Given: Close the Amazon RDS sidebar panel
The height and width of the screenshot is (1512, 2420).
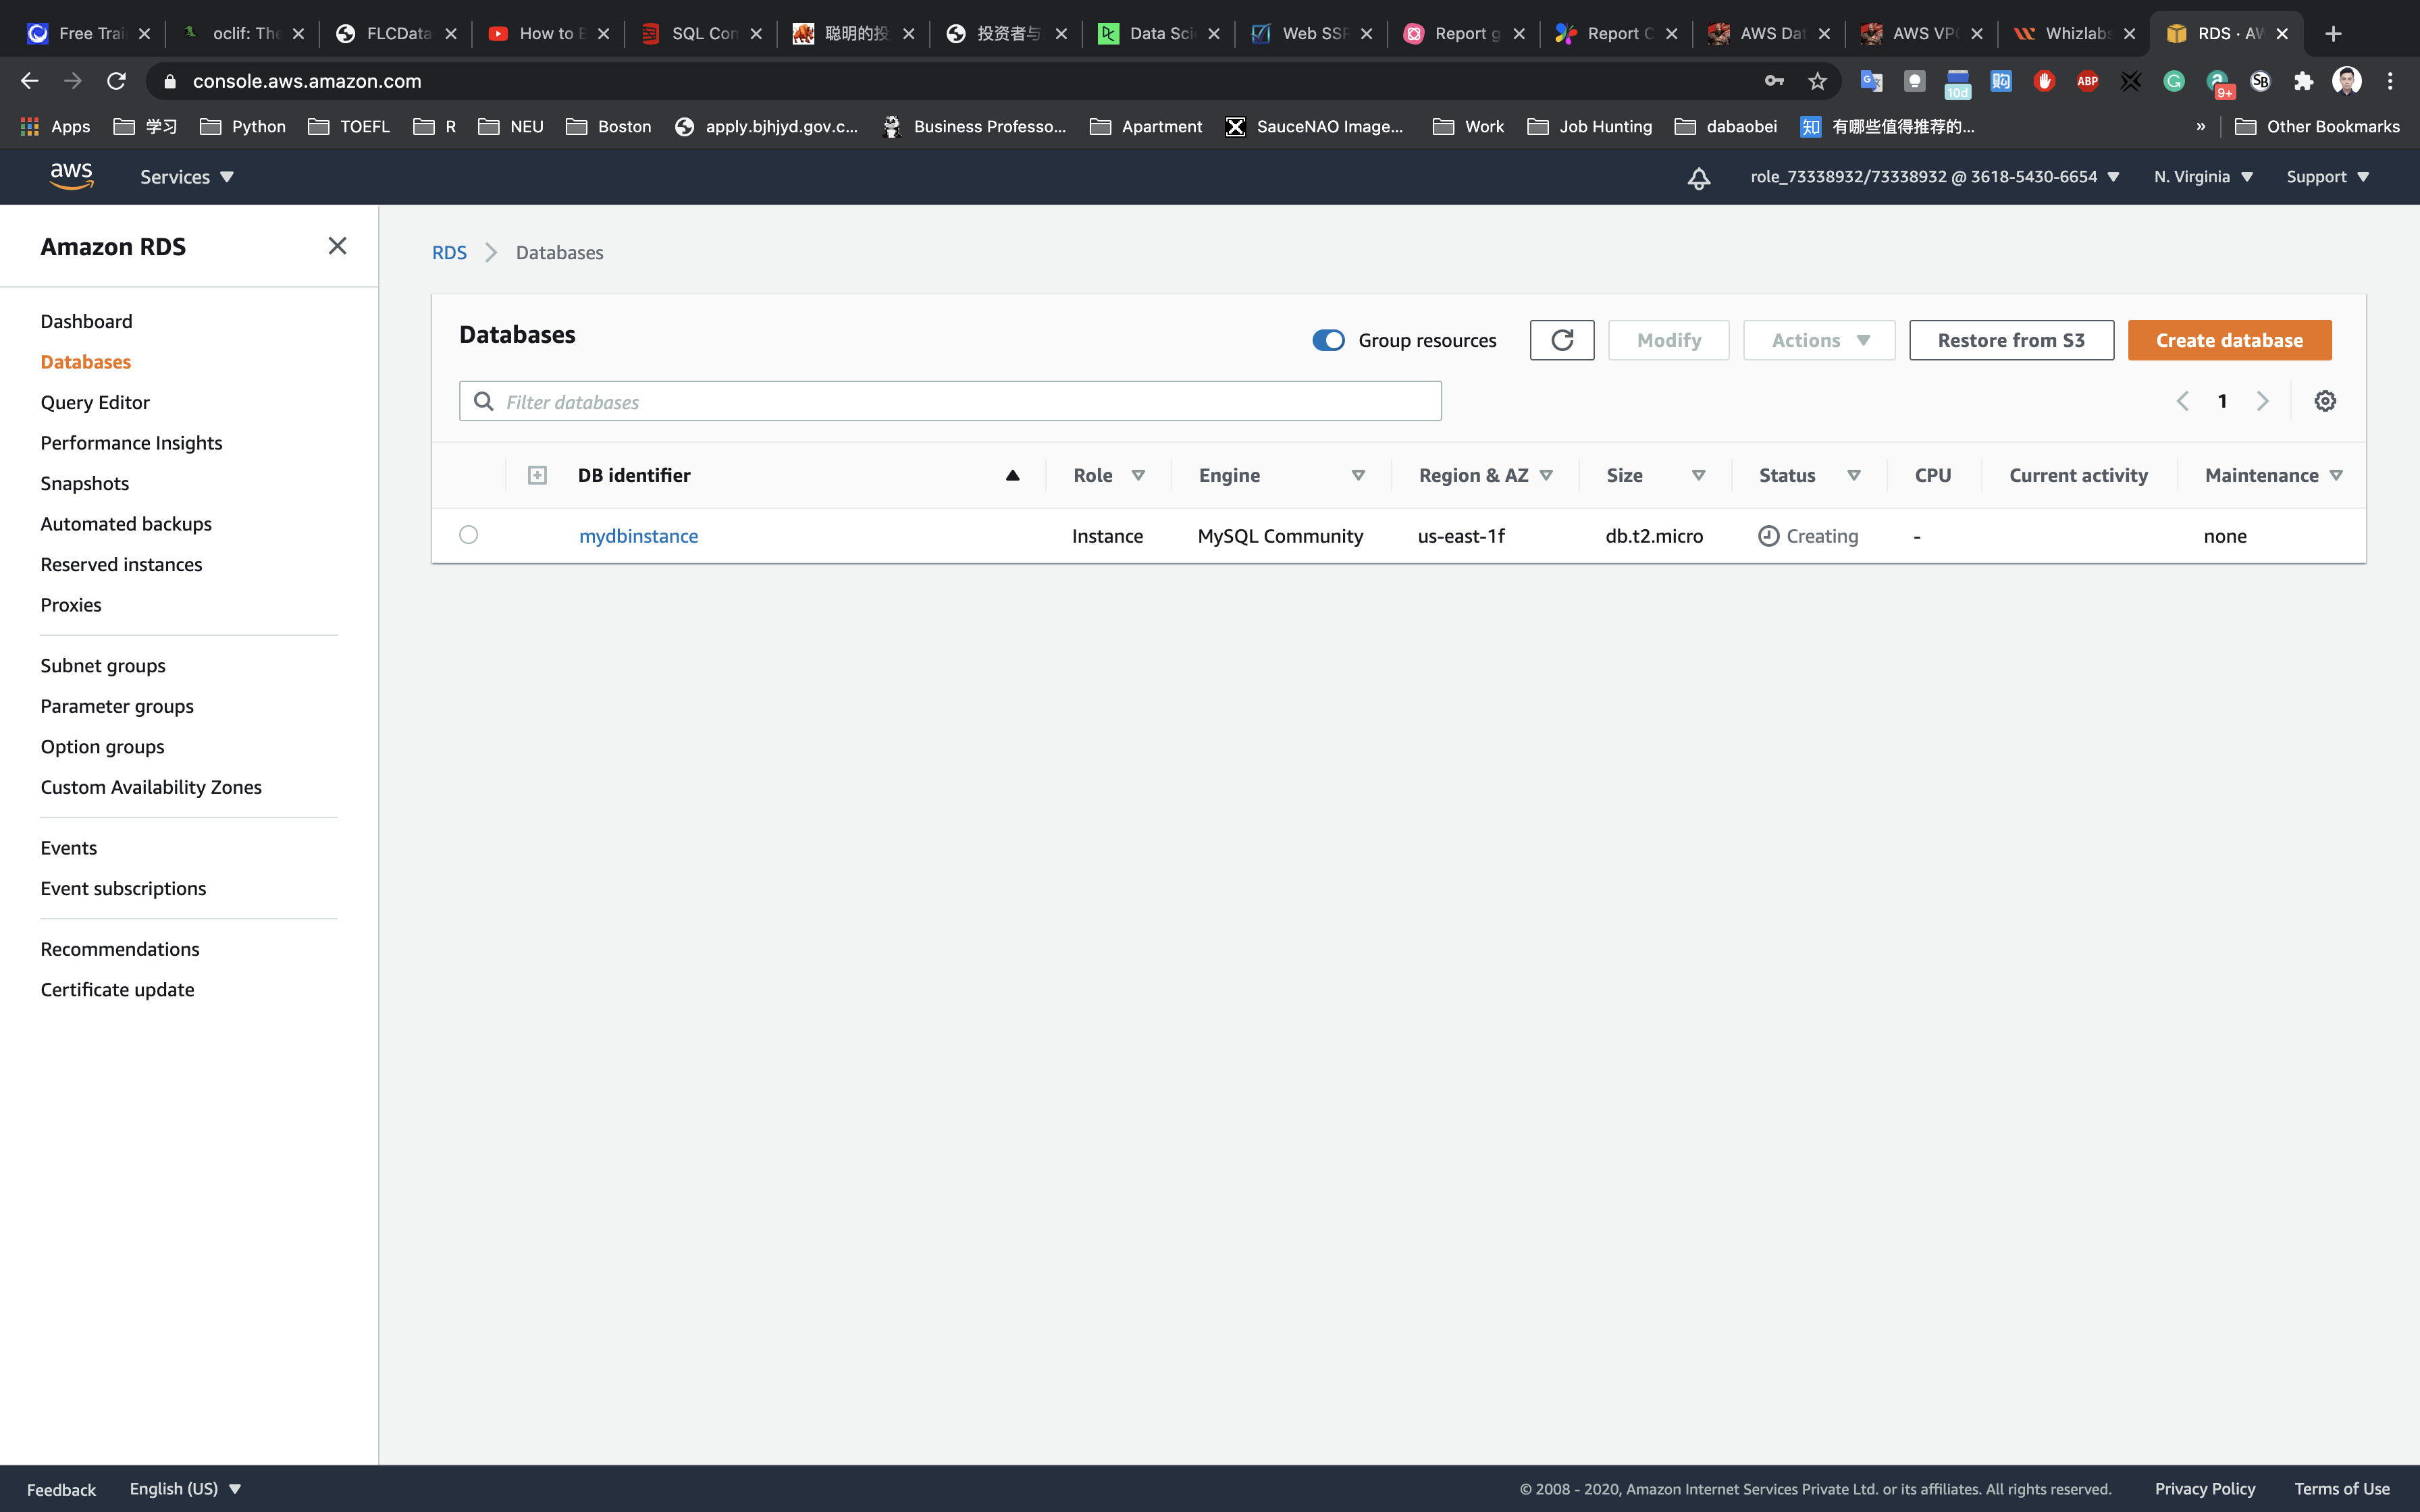Looking at the screenshot, I should point(337,246).
